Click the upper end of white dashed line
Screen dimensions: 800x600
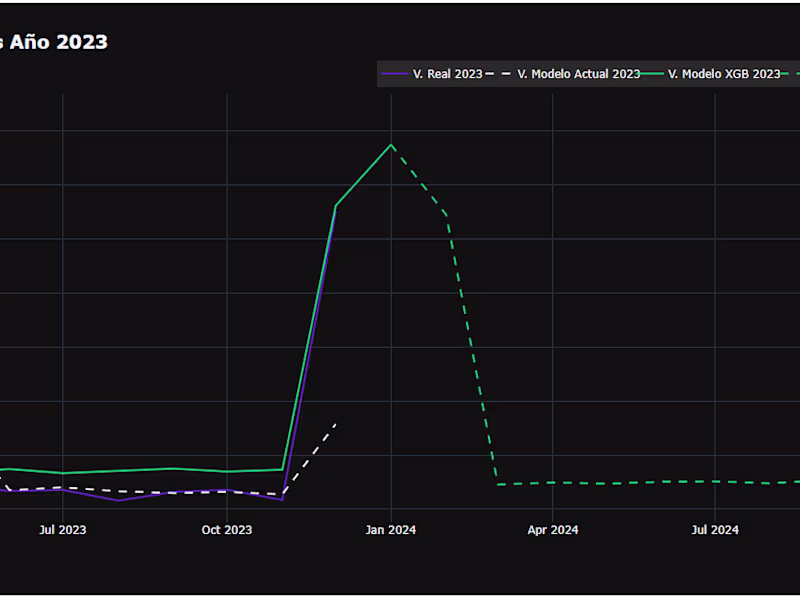pos(335,423)
